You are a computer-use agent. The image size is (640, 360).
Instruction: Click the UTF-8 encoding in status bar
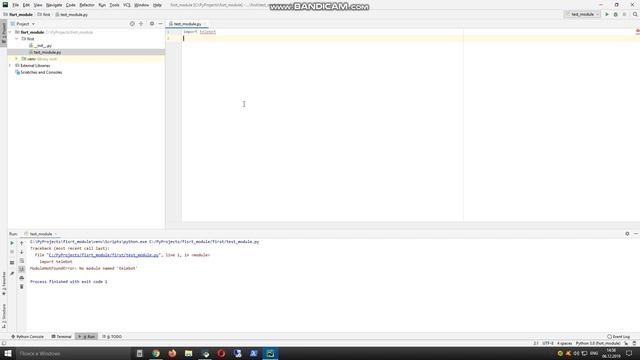tap(548, 343)
